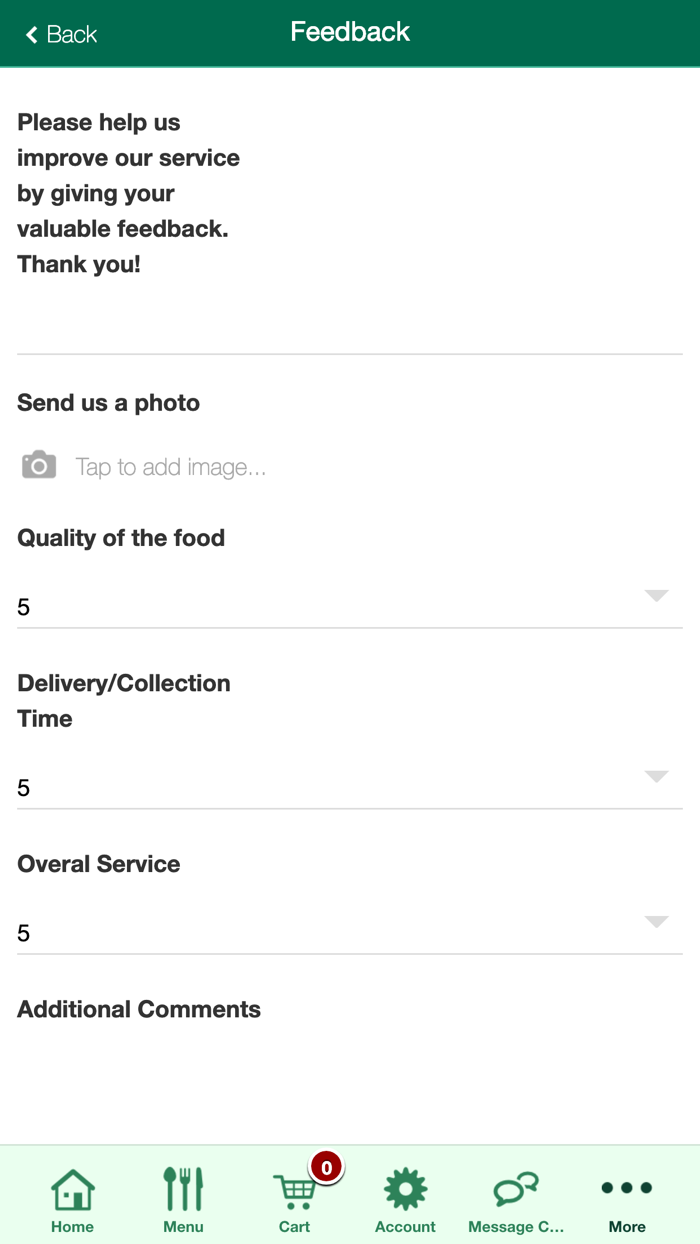Tap the Overal Service rating value 5
The height and width of the screenshot is (1244, 700).
click(22, 931)
